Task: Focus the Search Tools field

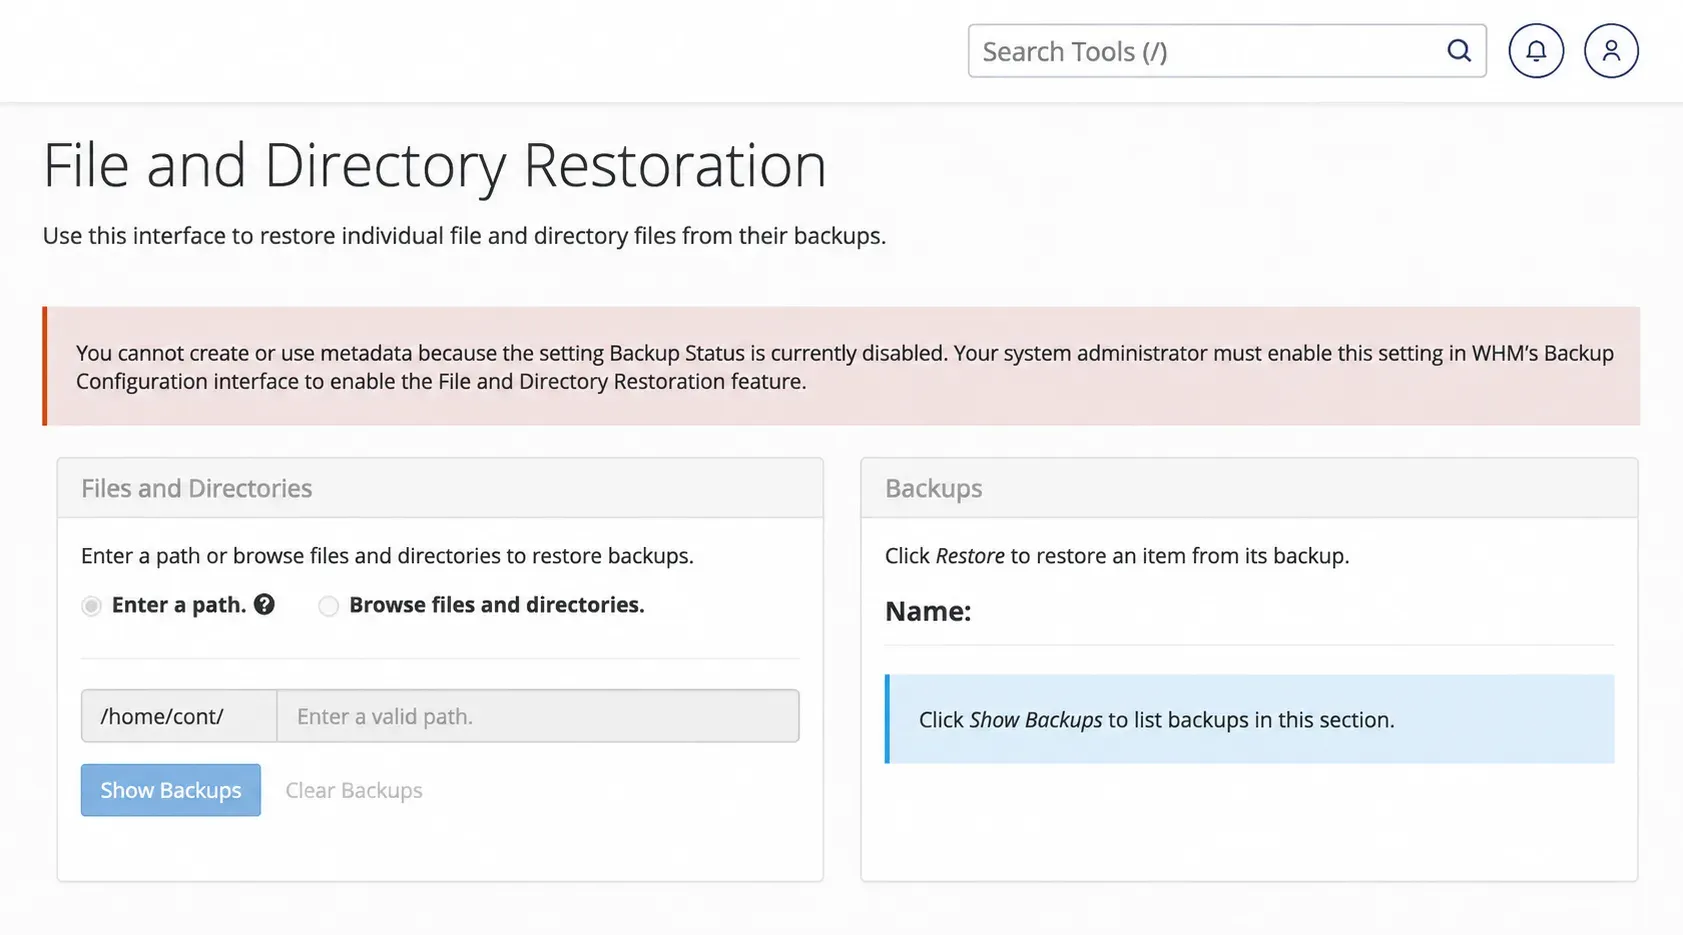Action: click(x=1227, y=51)
